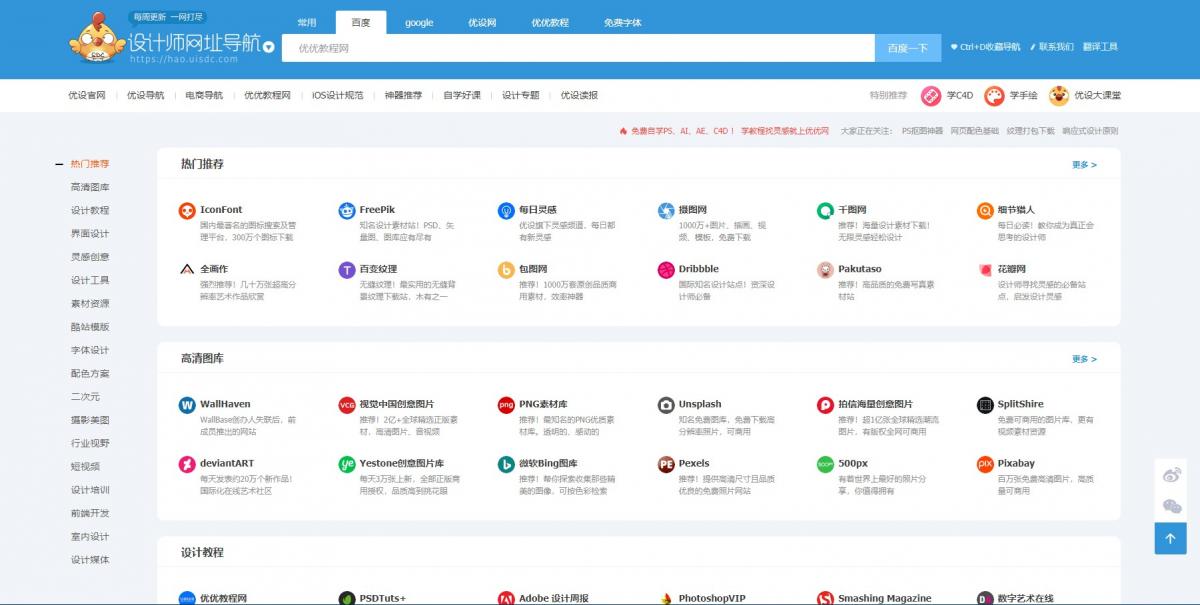Open the Dribbble icon link

pos(666,269)
